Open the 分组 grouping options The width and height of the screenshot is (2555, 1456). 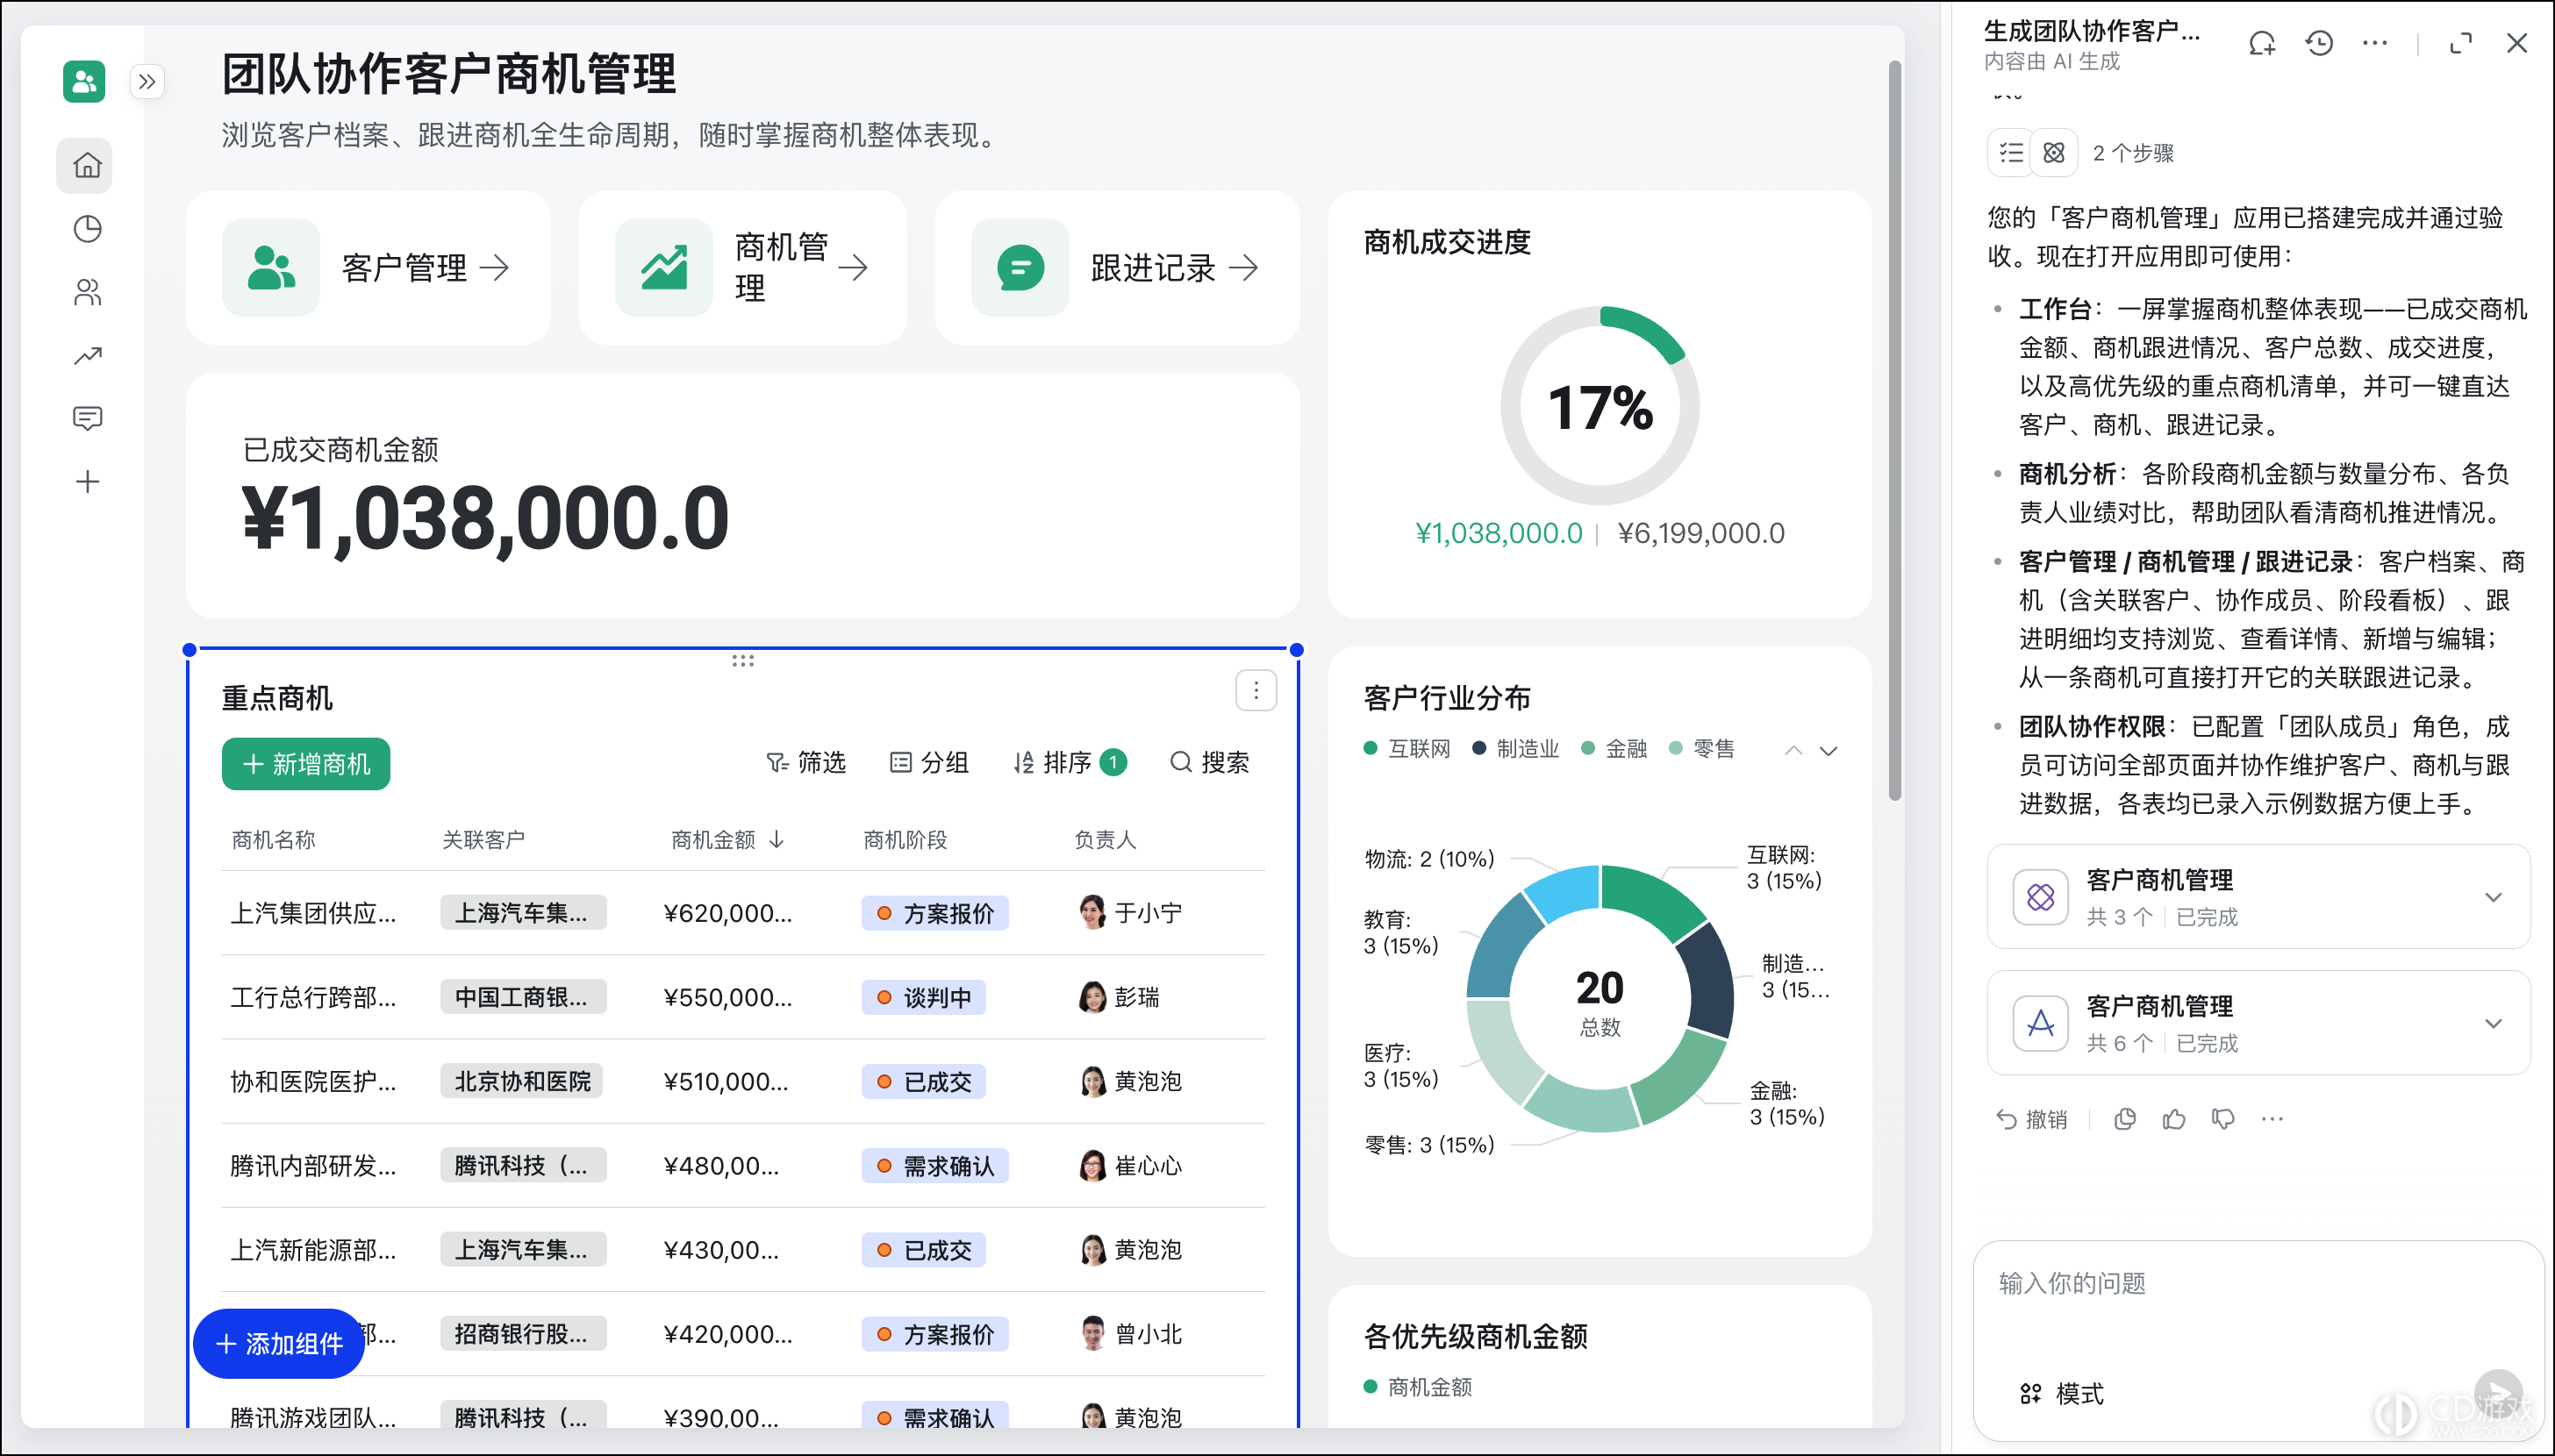[929, 763]
